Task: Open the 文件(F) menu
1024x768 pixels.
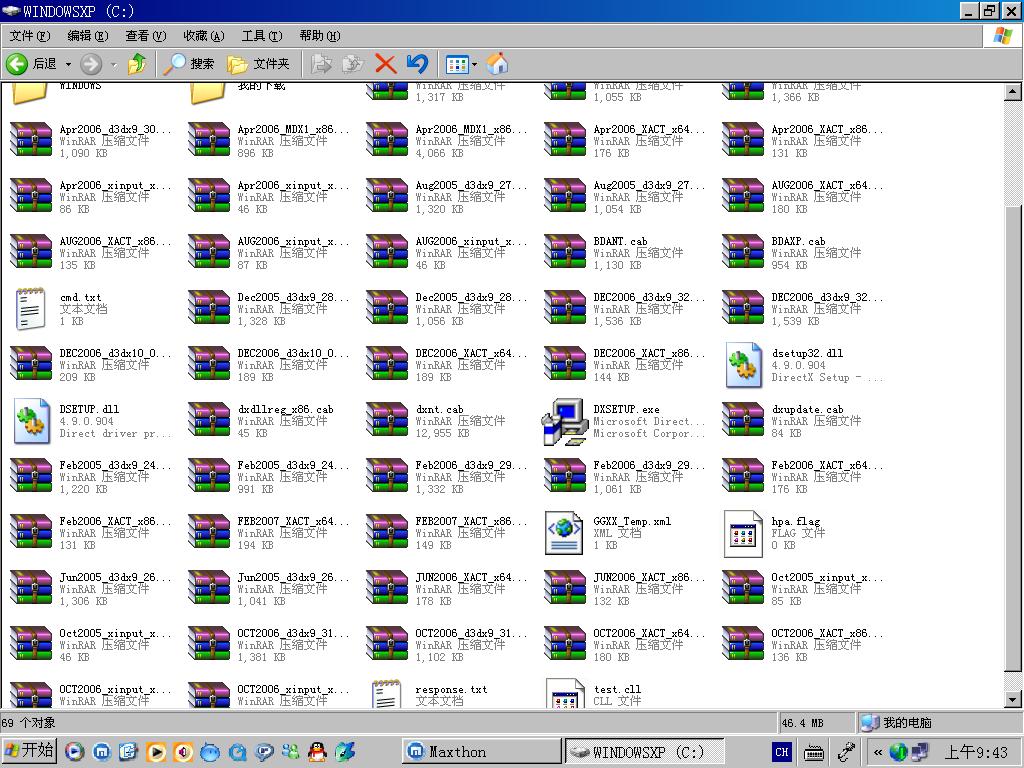Action: [30, 36]
